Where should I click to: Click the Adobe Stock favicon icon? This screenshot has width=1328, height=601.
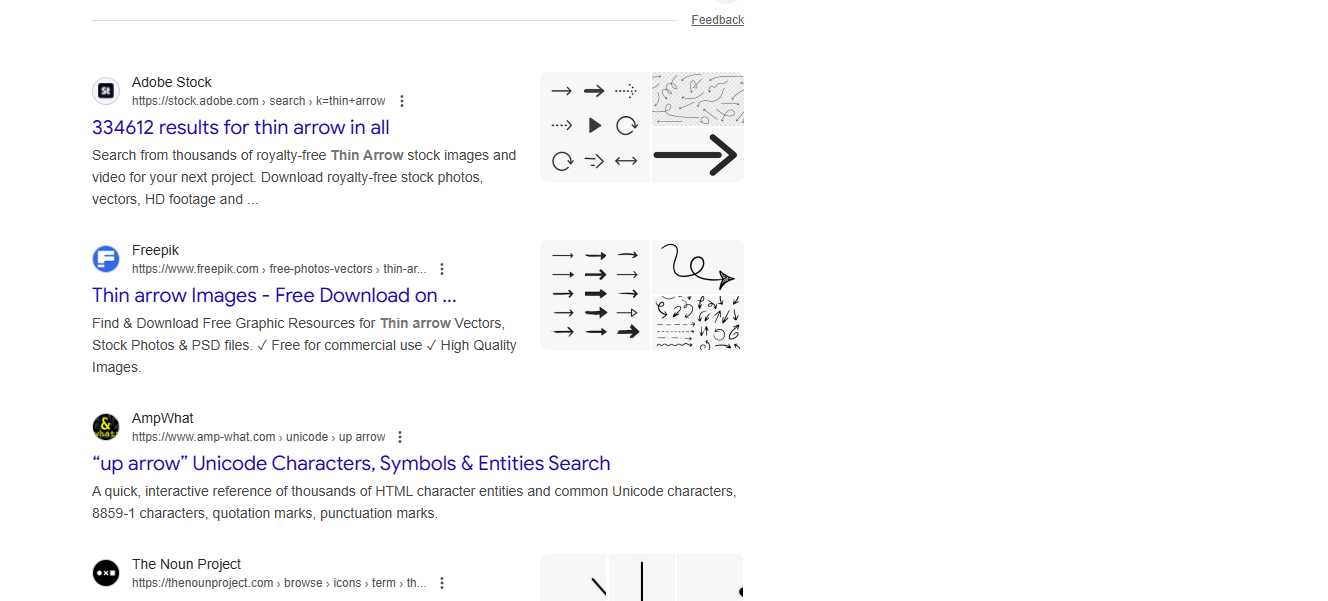point(106,91)
